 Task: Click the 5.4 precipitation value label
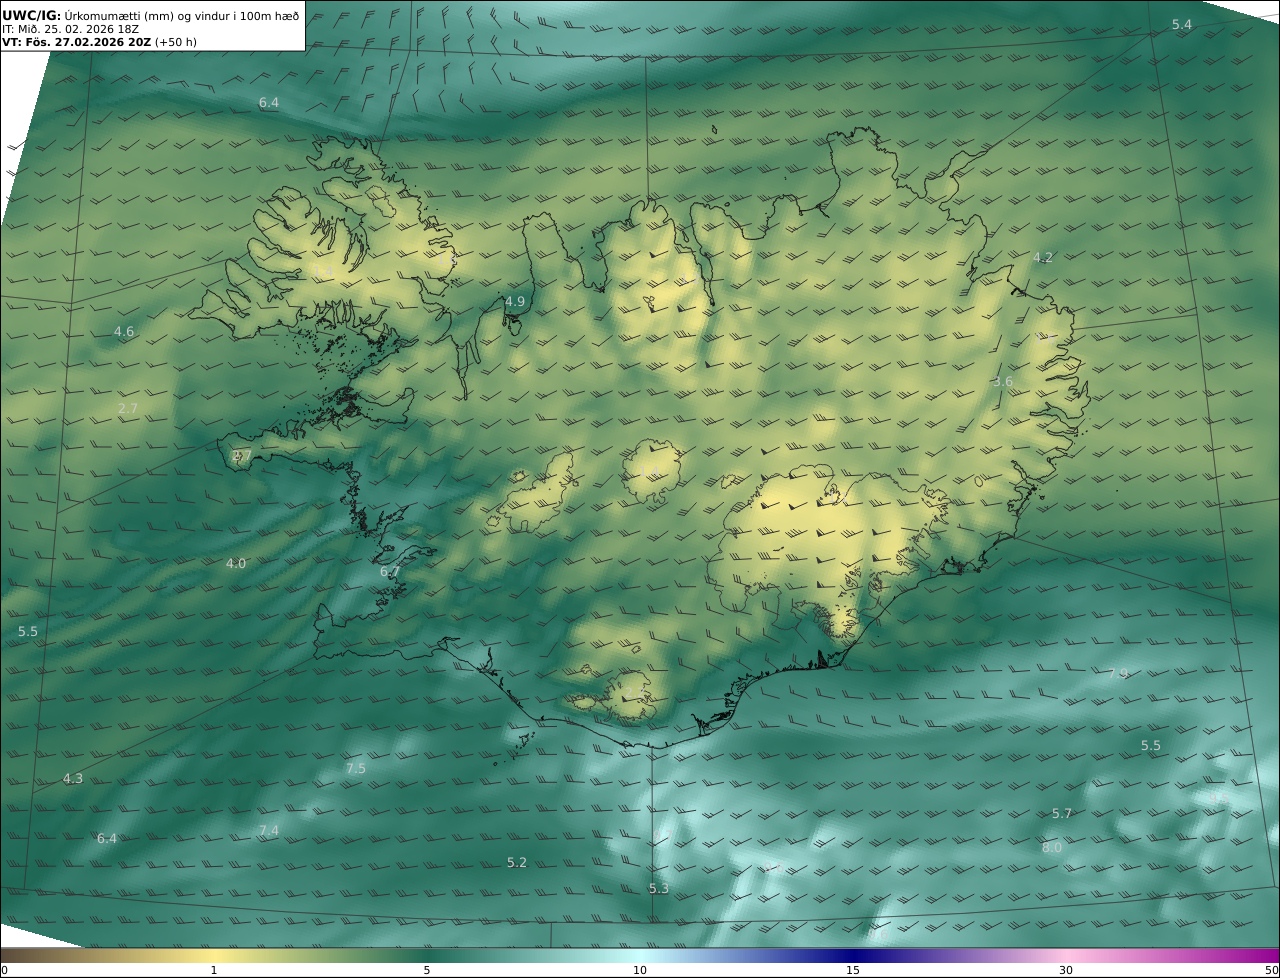click(1182, 24)
